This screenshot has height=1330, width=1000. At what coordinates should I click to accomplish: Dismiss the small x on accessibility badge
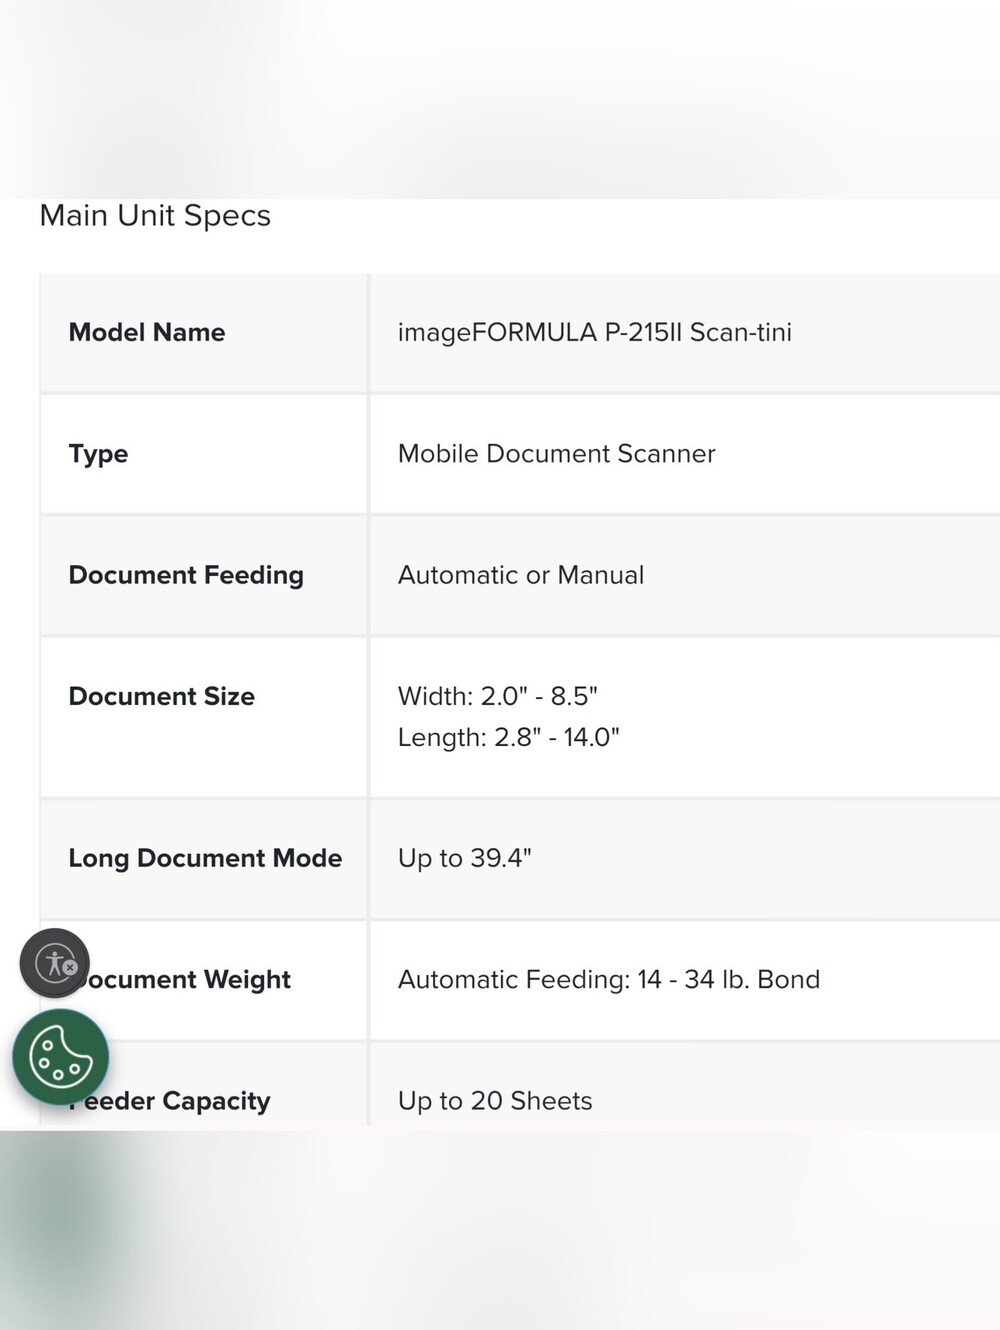(x=70, y=967)
